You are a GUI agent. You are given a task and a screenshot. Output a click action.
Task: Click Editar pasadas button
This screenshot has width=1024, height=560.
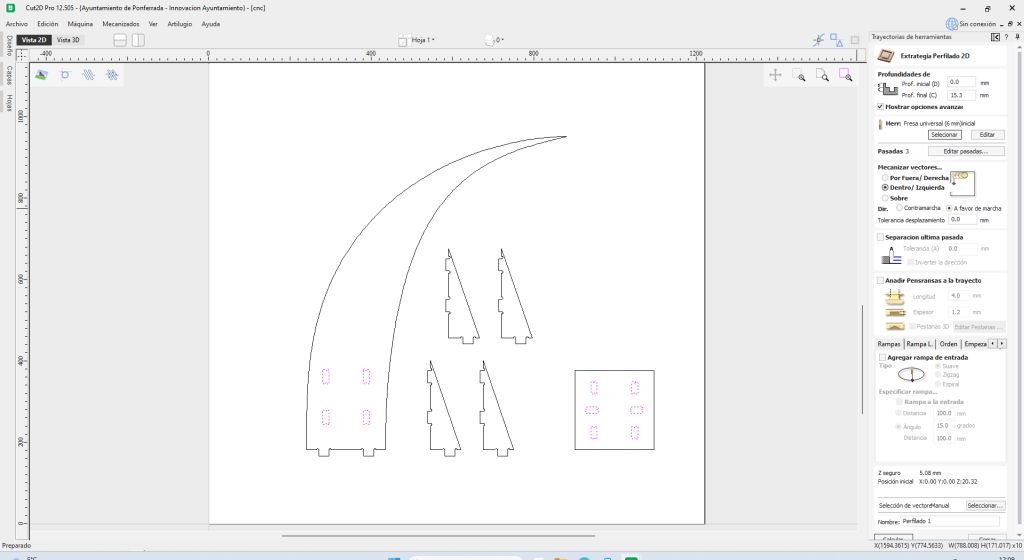click(966, 151)
